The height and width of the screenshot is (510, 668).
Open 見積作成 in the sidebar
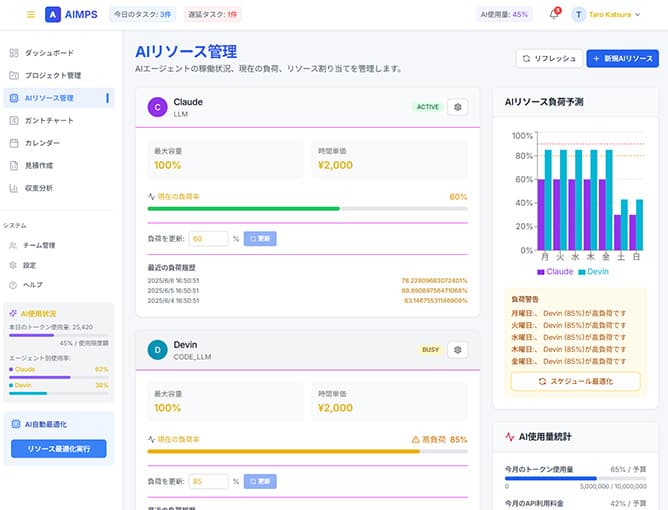click(59, 165)
